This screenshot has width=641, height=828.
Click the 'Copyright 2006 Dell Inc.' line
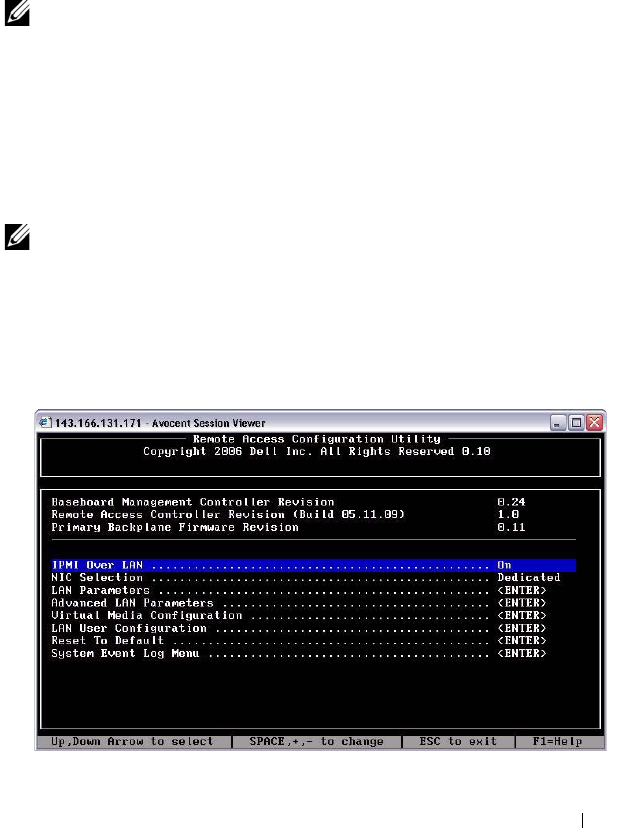(x=317, y=452)
